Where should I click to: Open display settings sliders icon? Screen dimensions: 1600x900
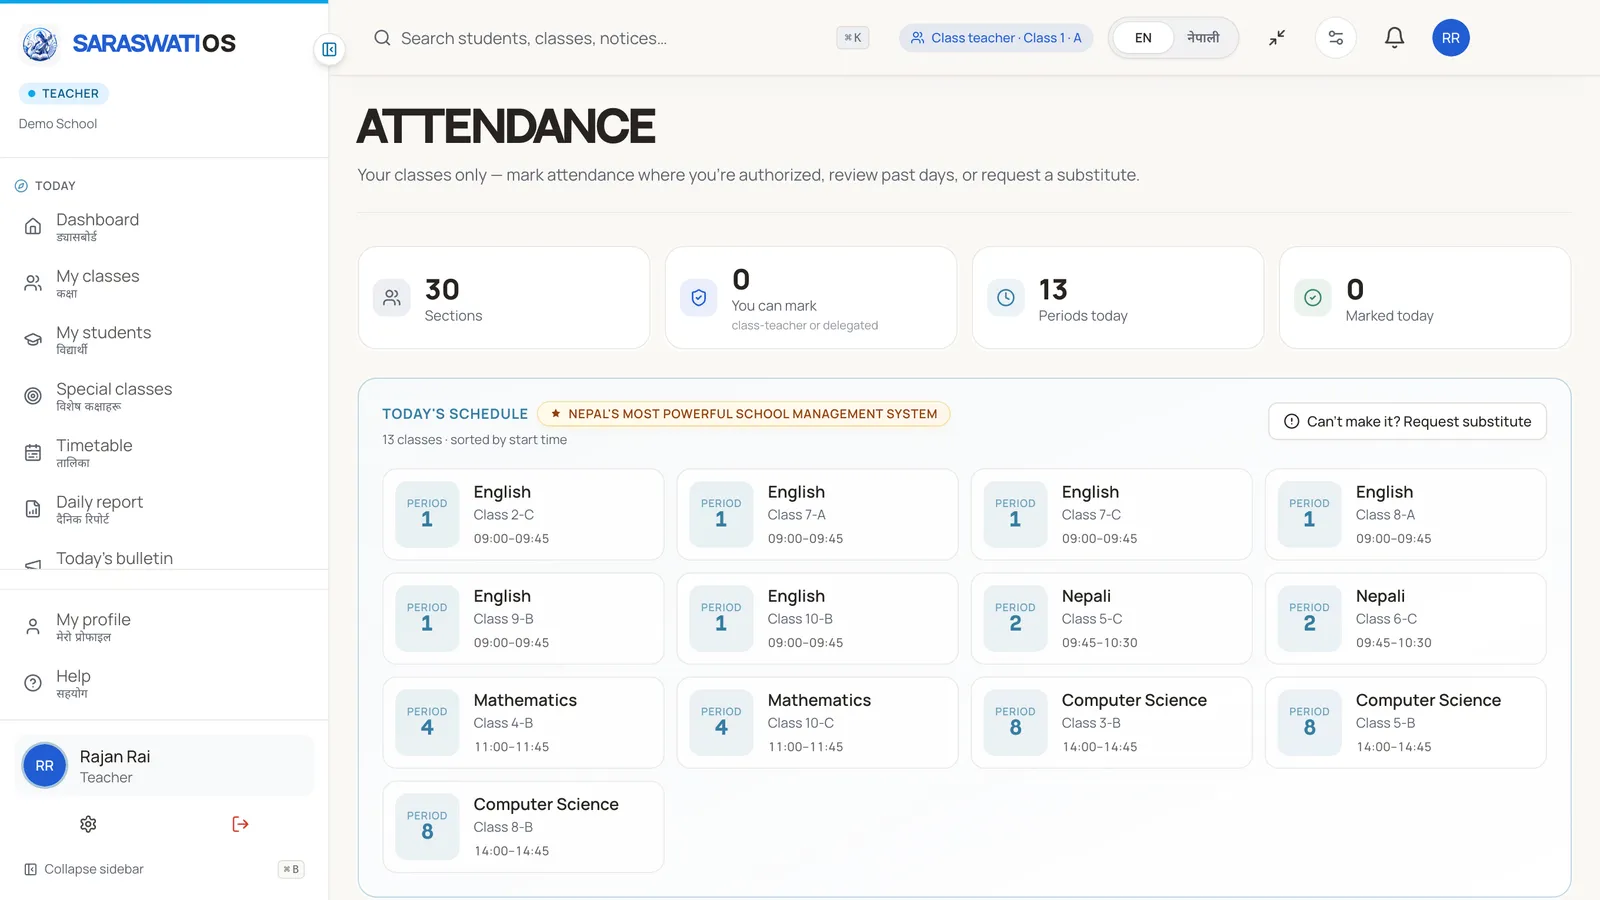[1336, 38]
